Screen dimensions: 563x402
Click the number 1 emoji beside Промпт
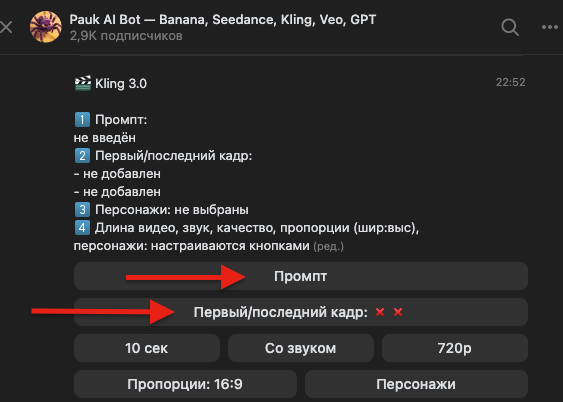(82, 120)
